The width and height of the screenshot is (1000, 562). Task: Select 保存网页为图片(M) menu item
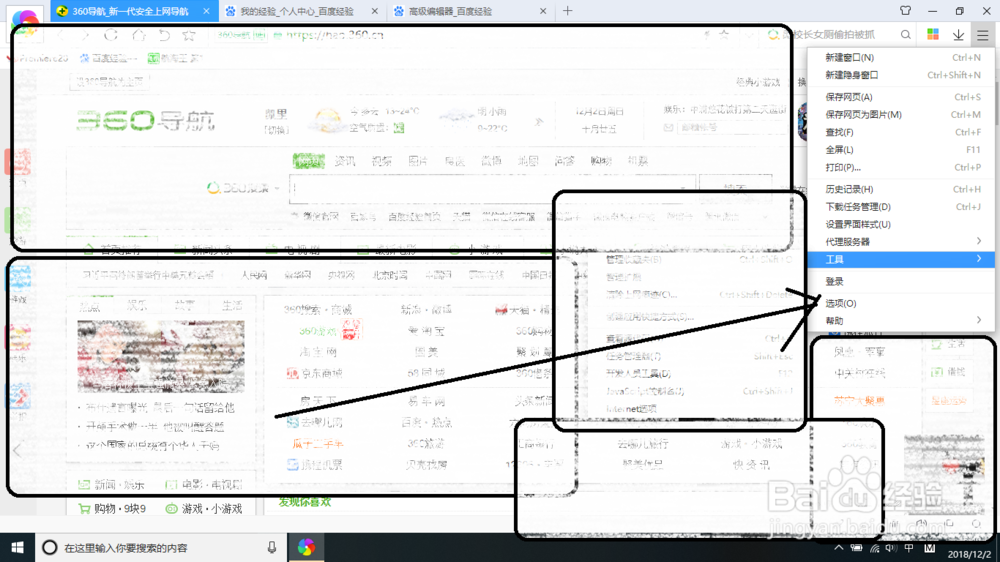[x=901, y=114]
